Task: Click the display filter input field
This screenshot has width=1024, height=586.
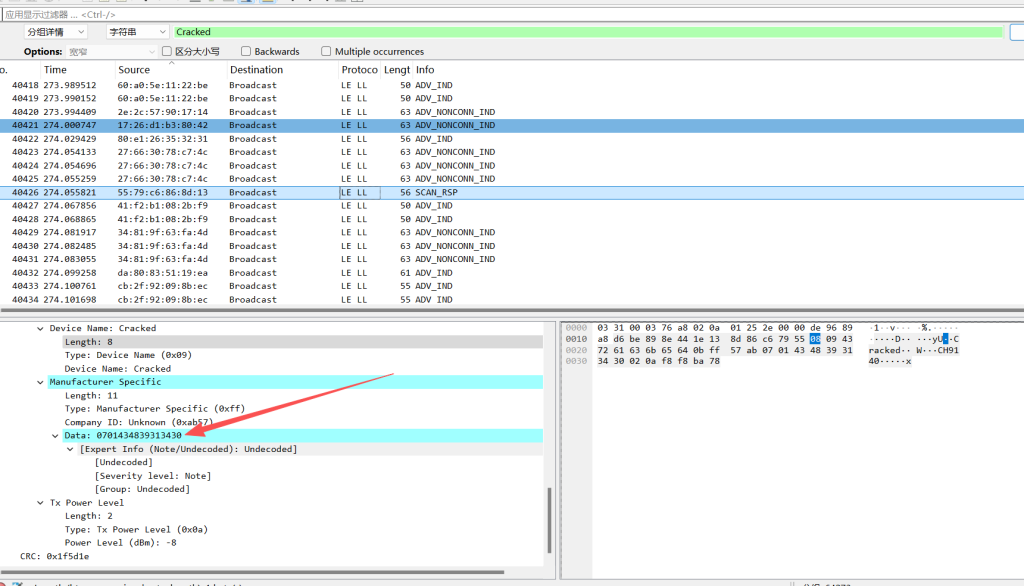Action: pos(500,14)
